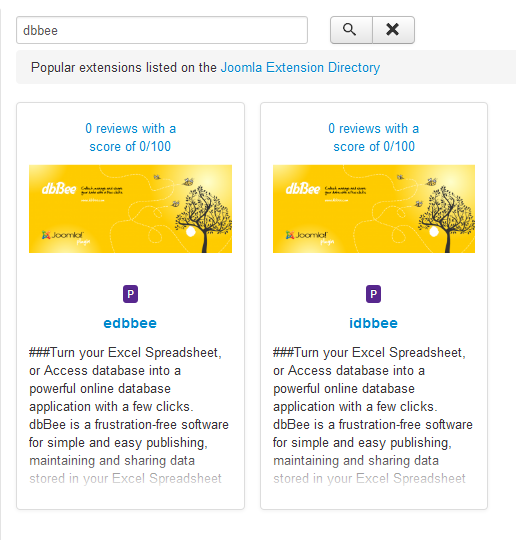
Task: Click the dbBee banner image for edbbee
Action: click(130, 209)
